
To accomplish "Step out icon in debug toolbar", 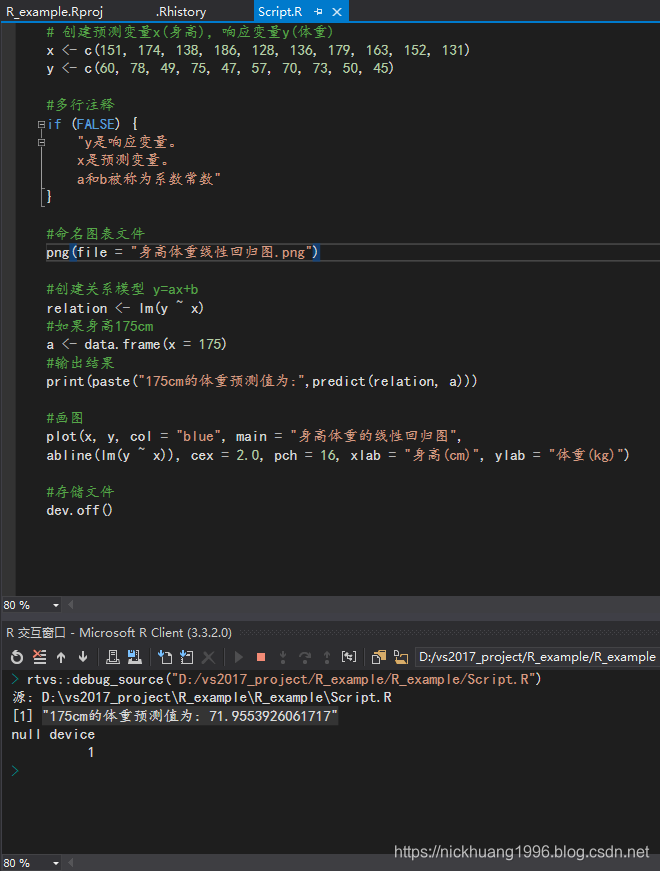I will [x=327, y=657].
